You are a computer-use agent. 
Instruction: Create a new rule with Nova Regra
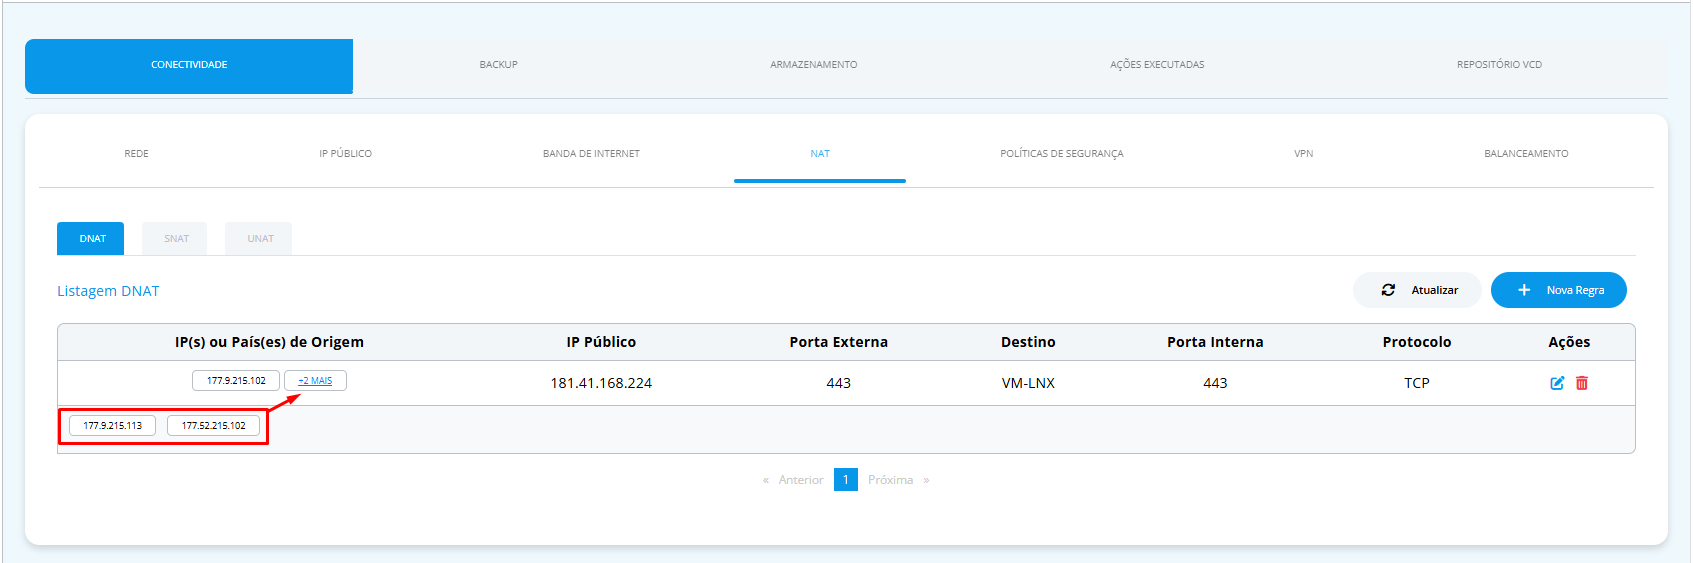point(1559,290)
